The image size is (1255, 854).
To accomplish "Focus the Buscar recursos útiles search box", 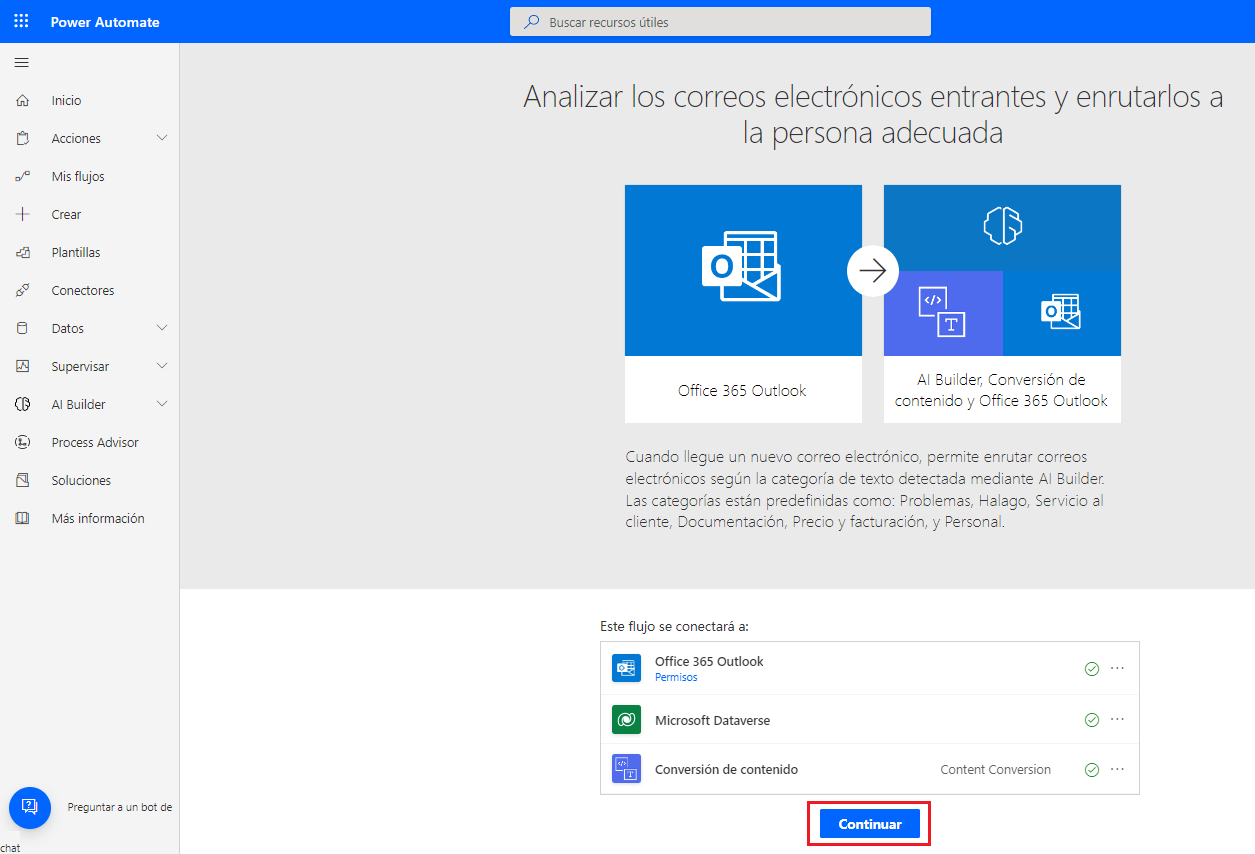I will coord(720,21).
